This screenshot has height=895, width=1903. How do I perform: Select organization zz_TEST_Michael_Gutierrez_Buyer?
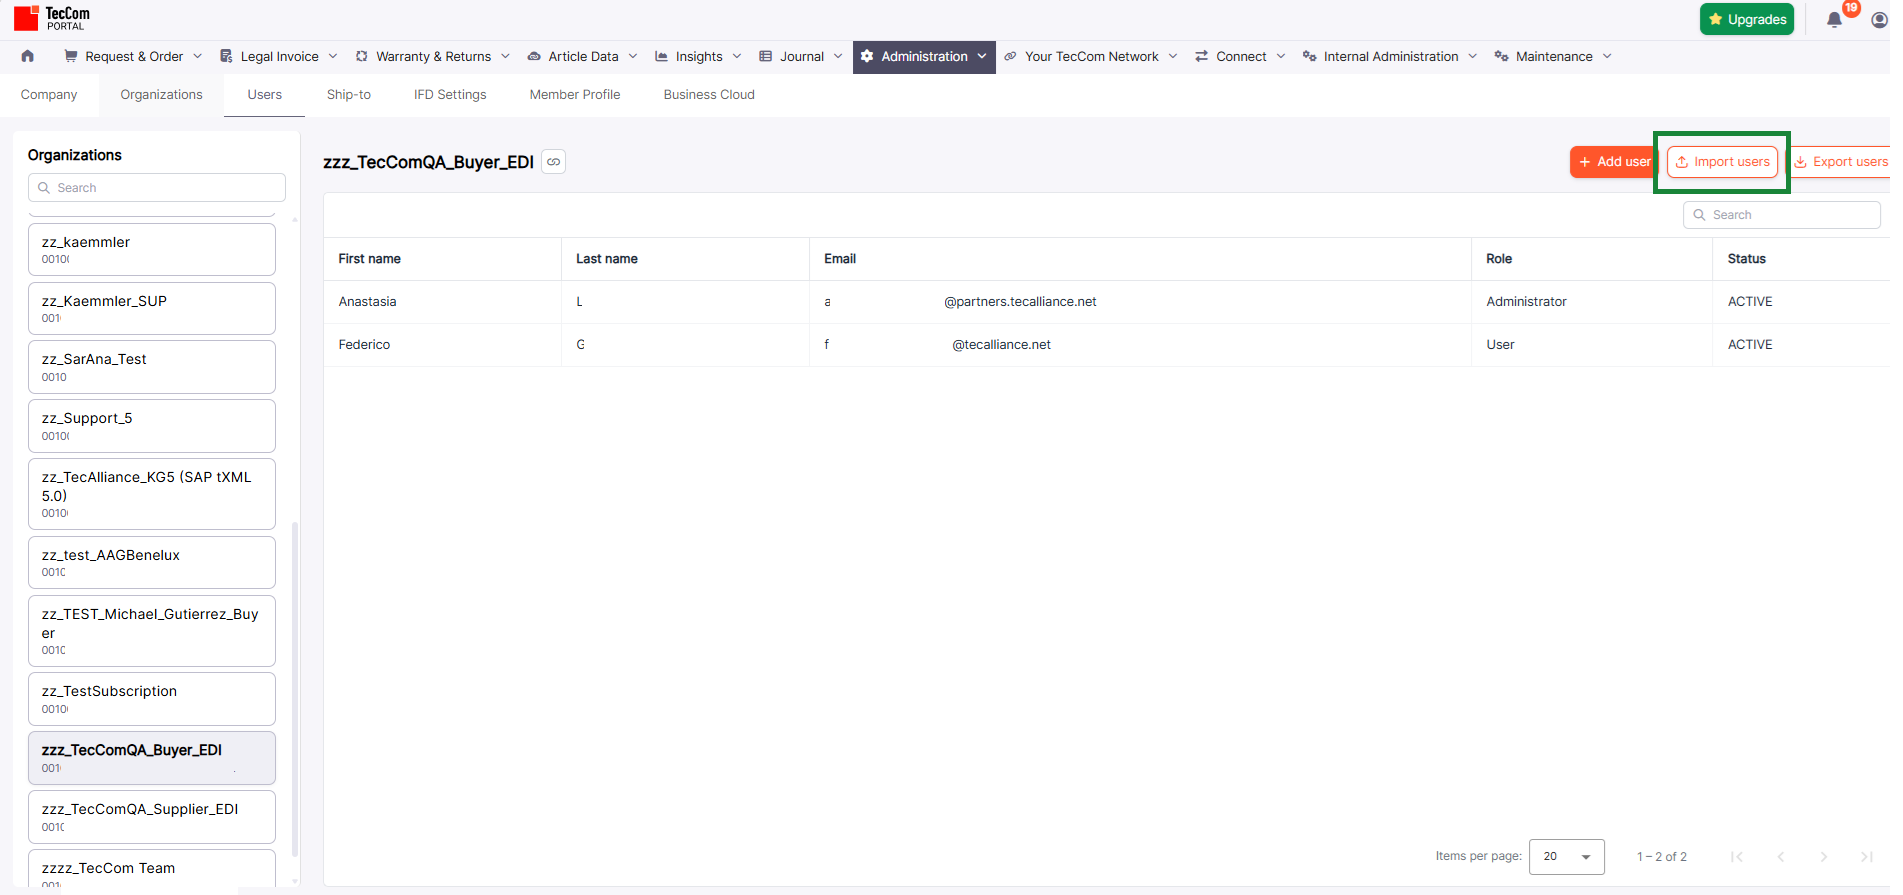152,631
